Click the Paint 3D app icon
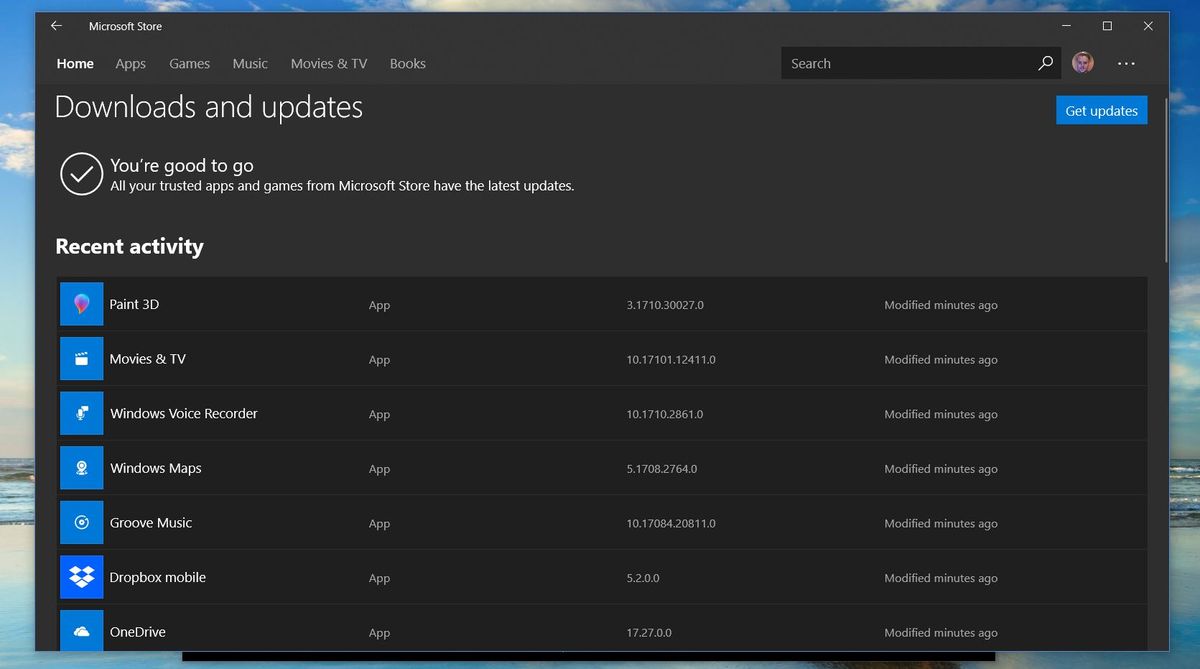This screenshot has width=1200, height=669. pos(81,304)
